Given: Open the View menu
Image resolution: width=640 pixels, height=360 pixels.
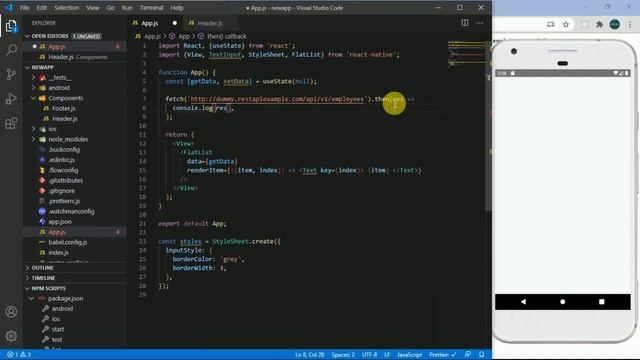Looking at the screenshot, I should (x=93, y=8).
